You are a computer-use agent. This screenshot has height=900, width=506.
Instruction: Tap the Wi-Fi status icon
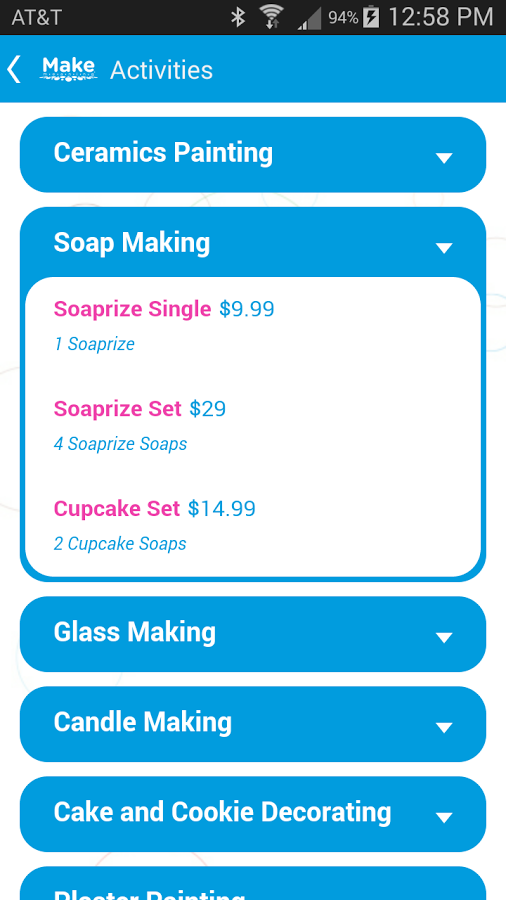[x=271, y=17]
